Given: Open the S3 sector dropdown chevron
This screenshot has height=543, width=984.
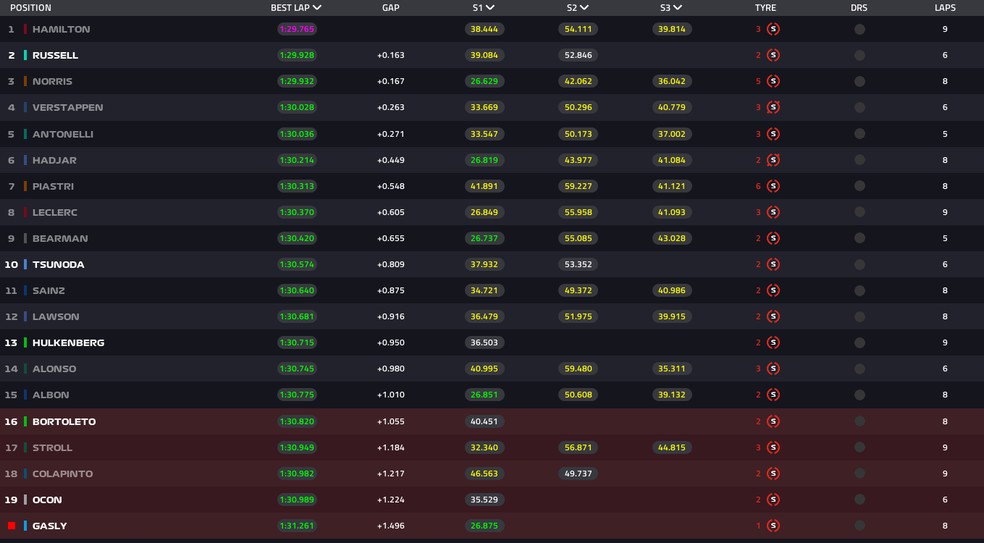Looking at the screenshot, I should point(678,7).
